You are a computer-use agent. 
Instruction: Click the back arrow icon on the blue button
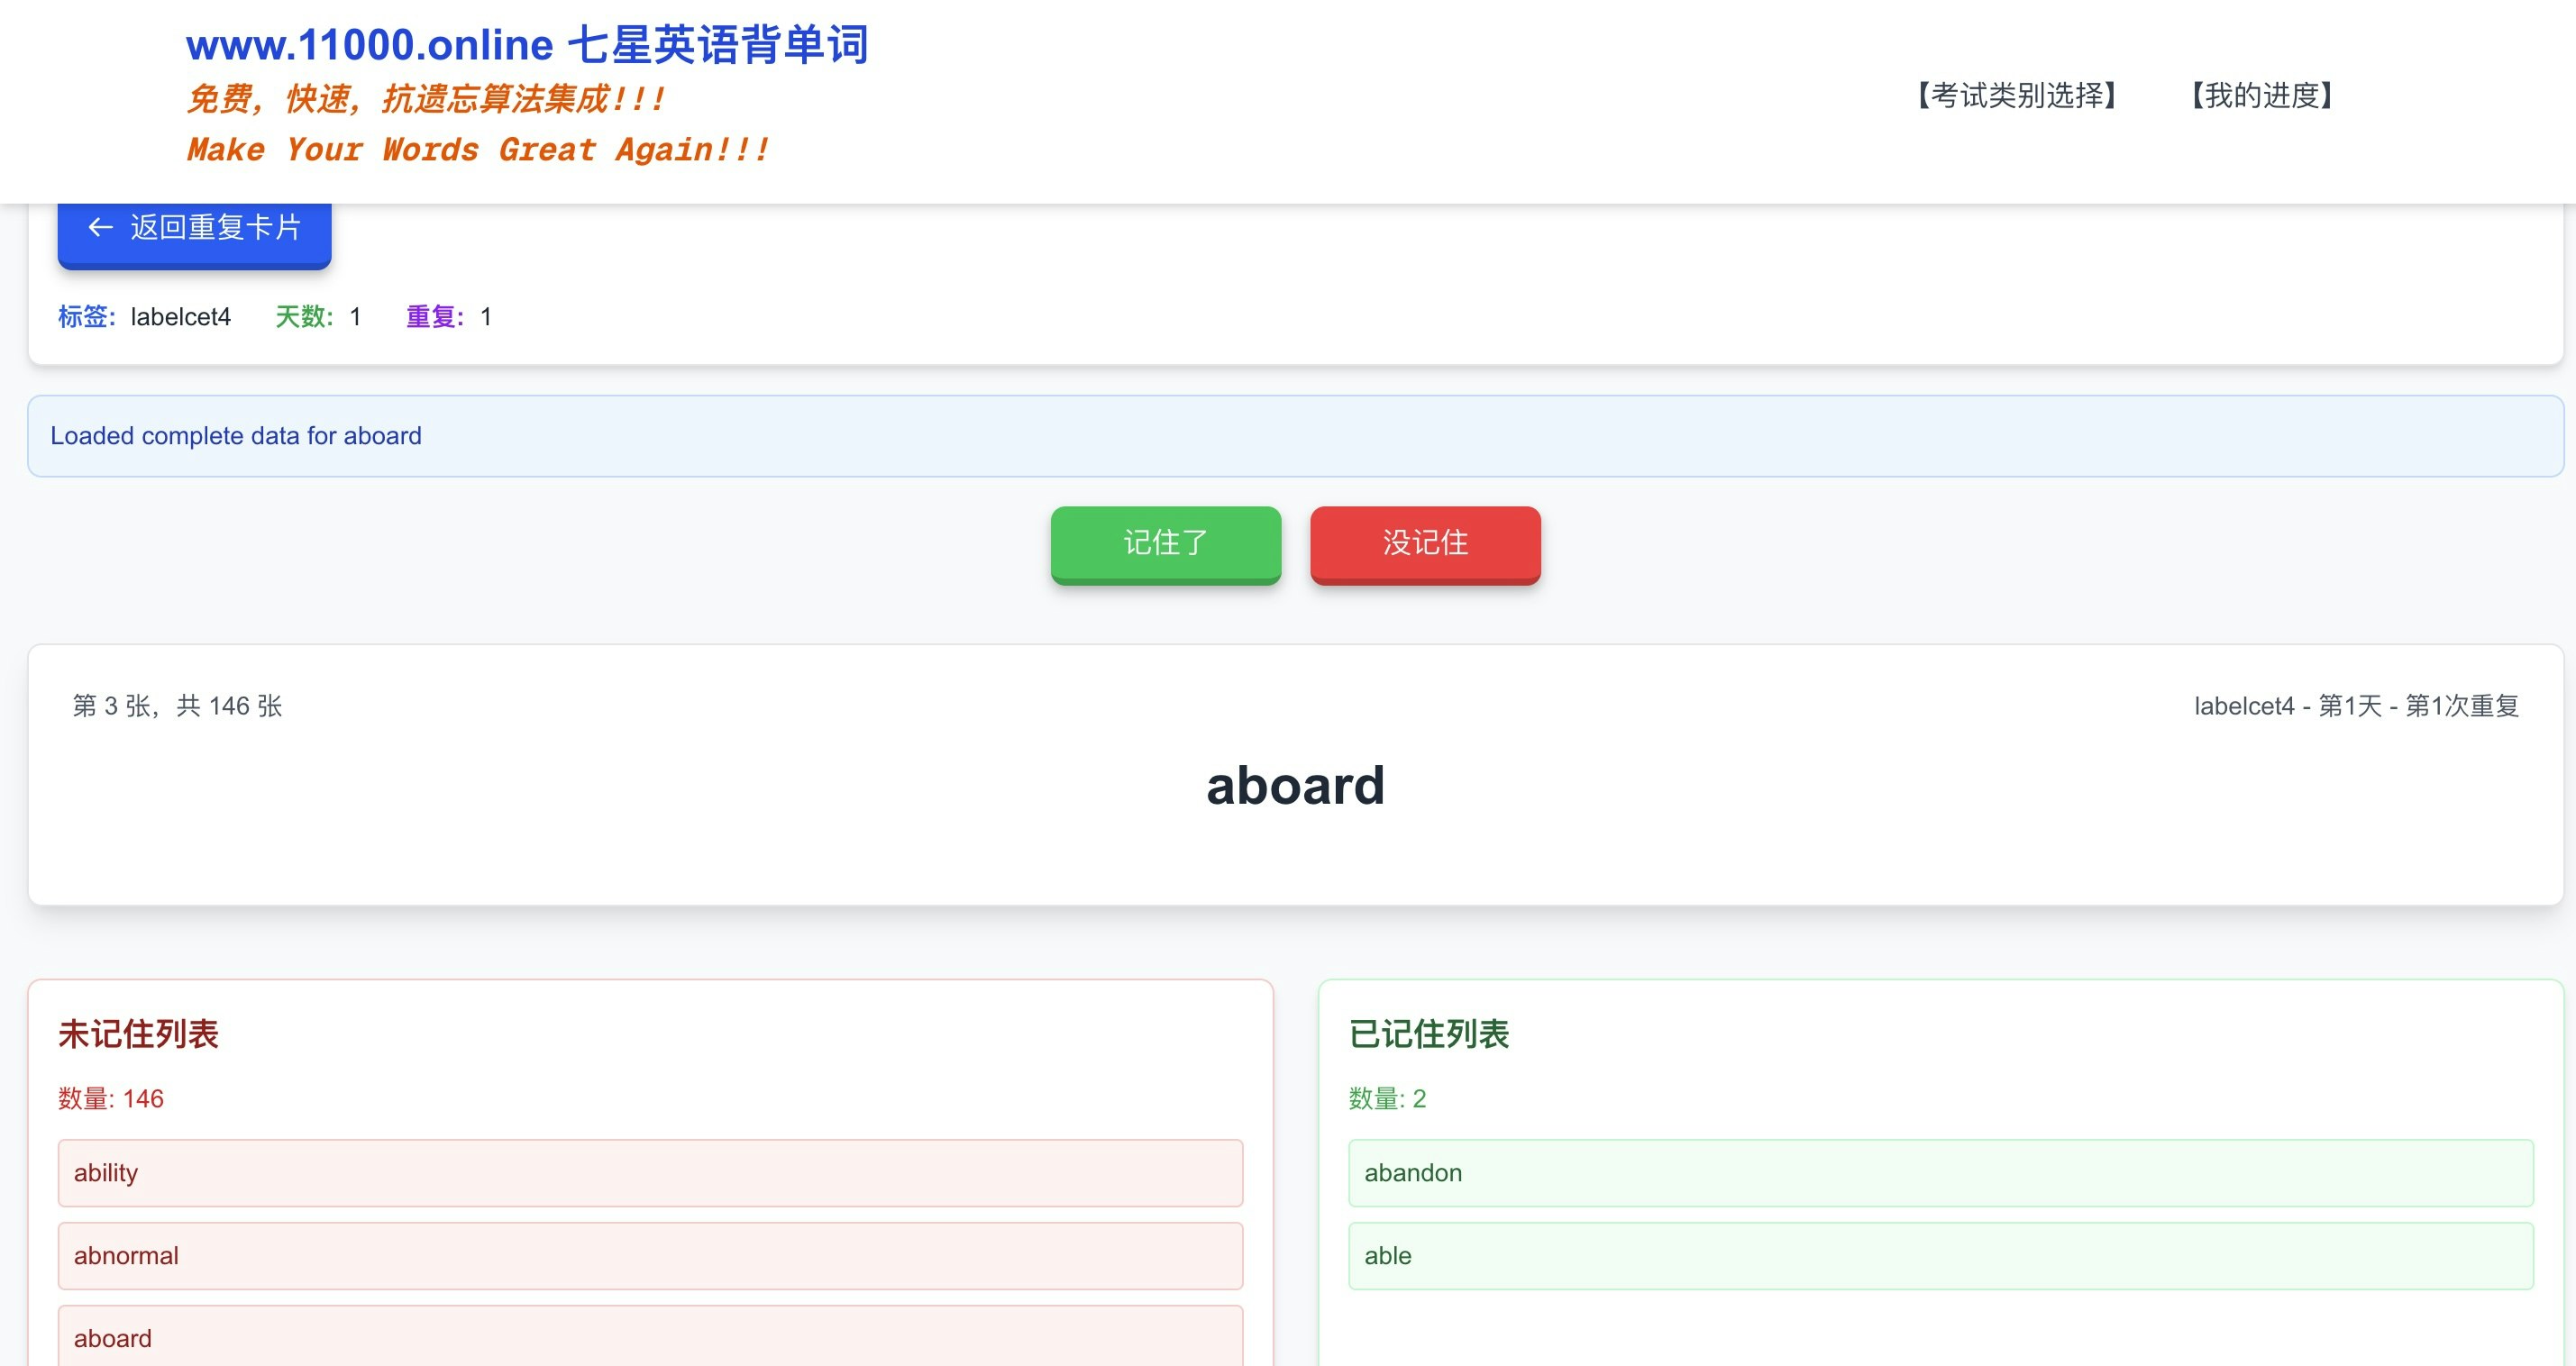click(x=100, y=228)
